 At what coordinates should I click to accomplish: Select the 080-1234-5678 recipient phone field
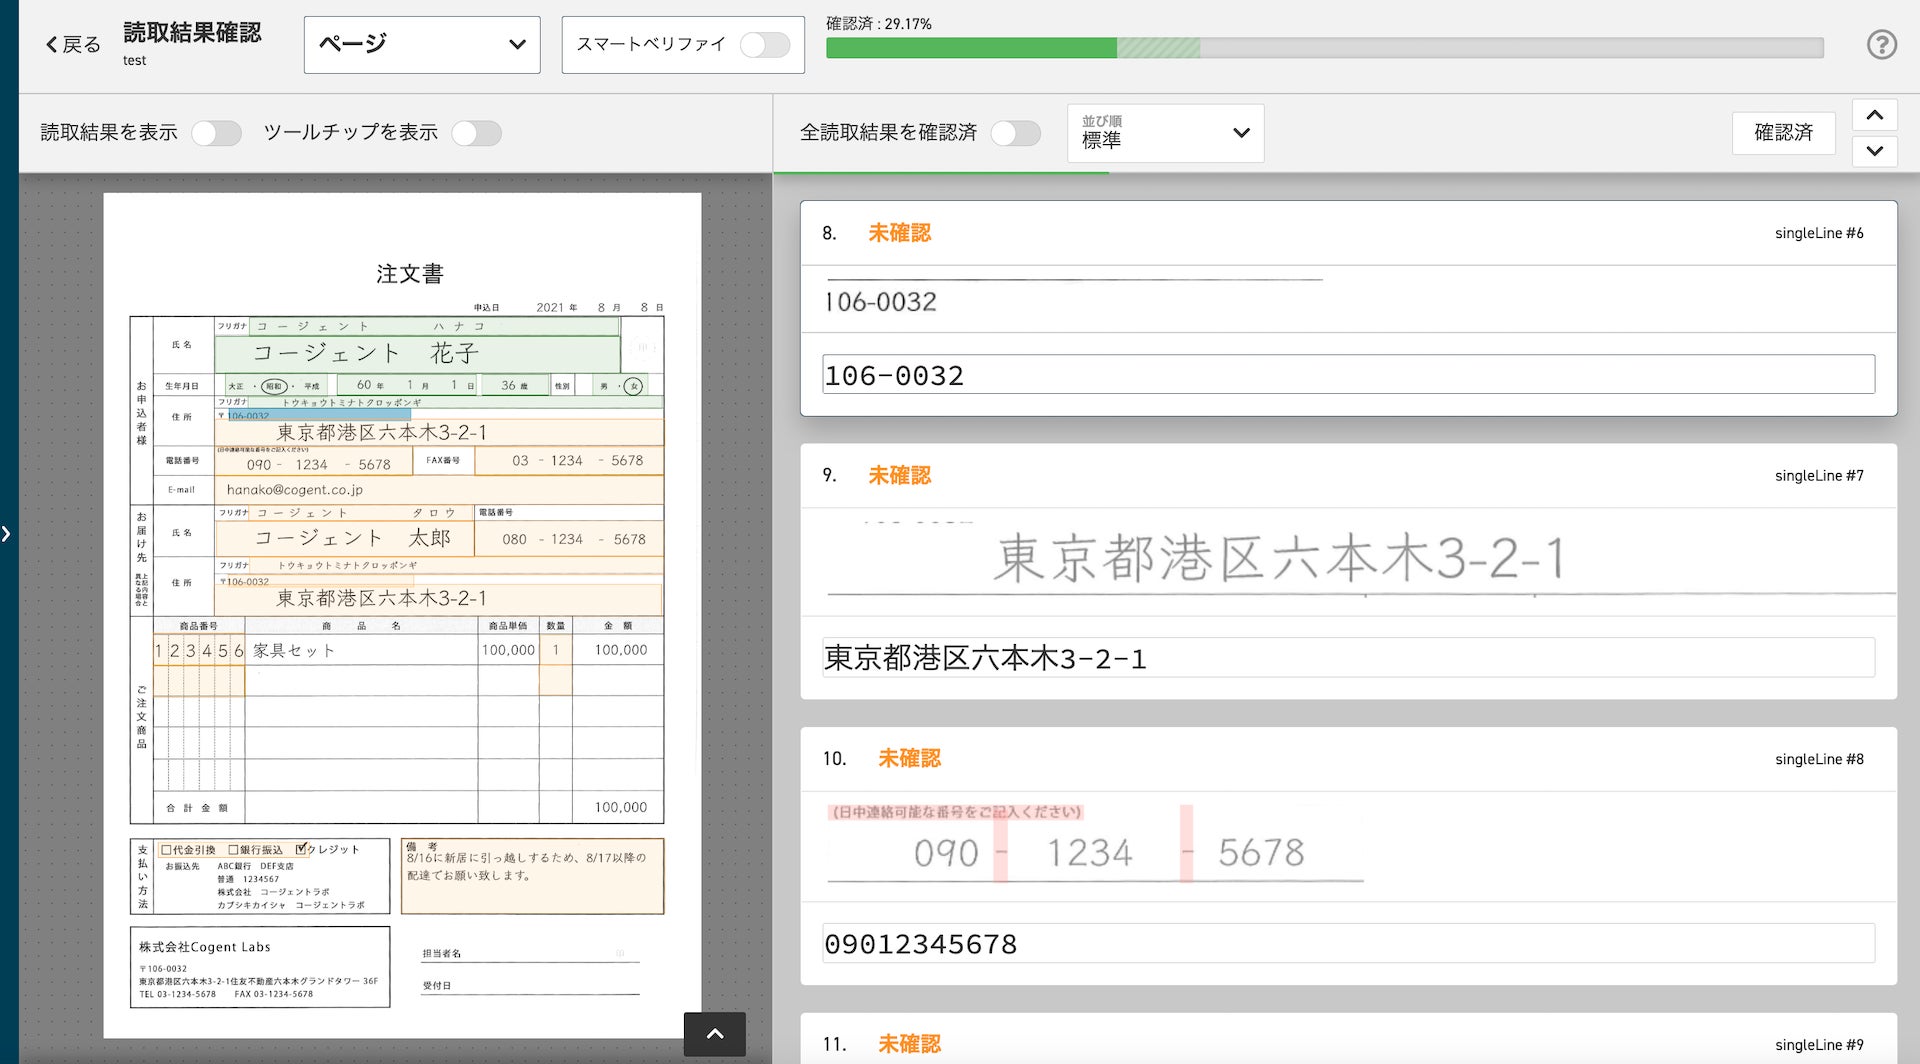pyautogui.click(x=568, y=539)
